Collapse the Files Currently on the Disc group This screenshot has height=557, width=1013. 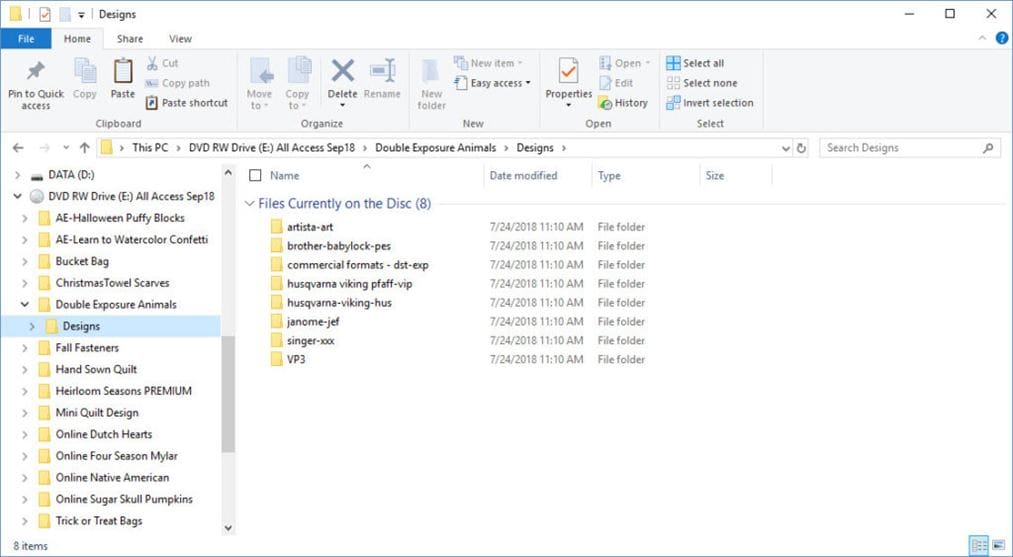pyautogui.click(x=250, y=204)
